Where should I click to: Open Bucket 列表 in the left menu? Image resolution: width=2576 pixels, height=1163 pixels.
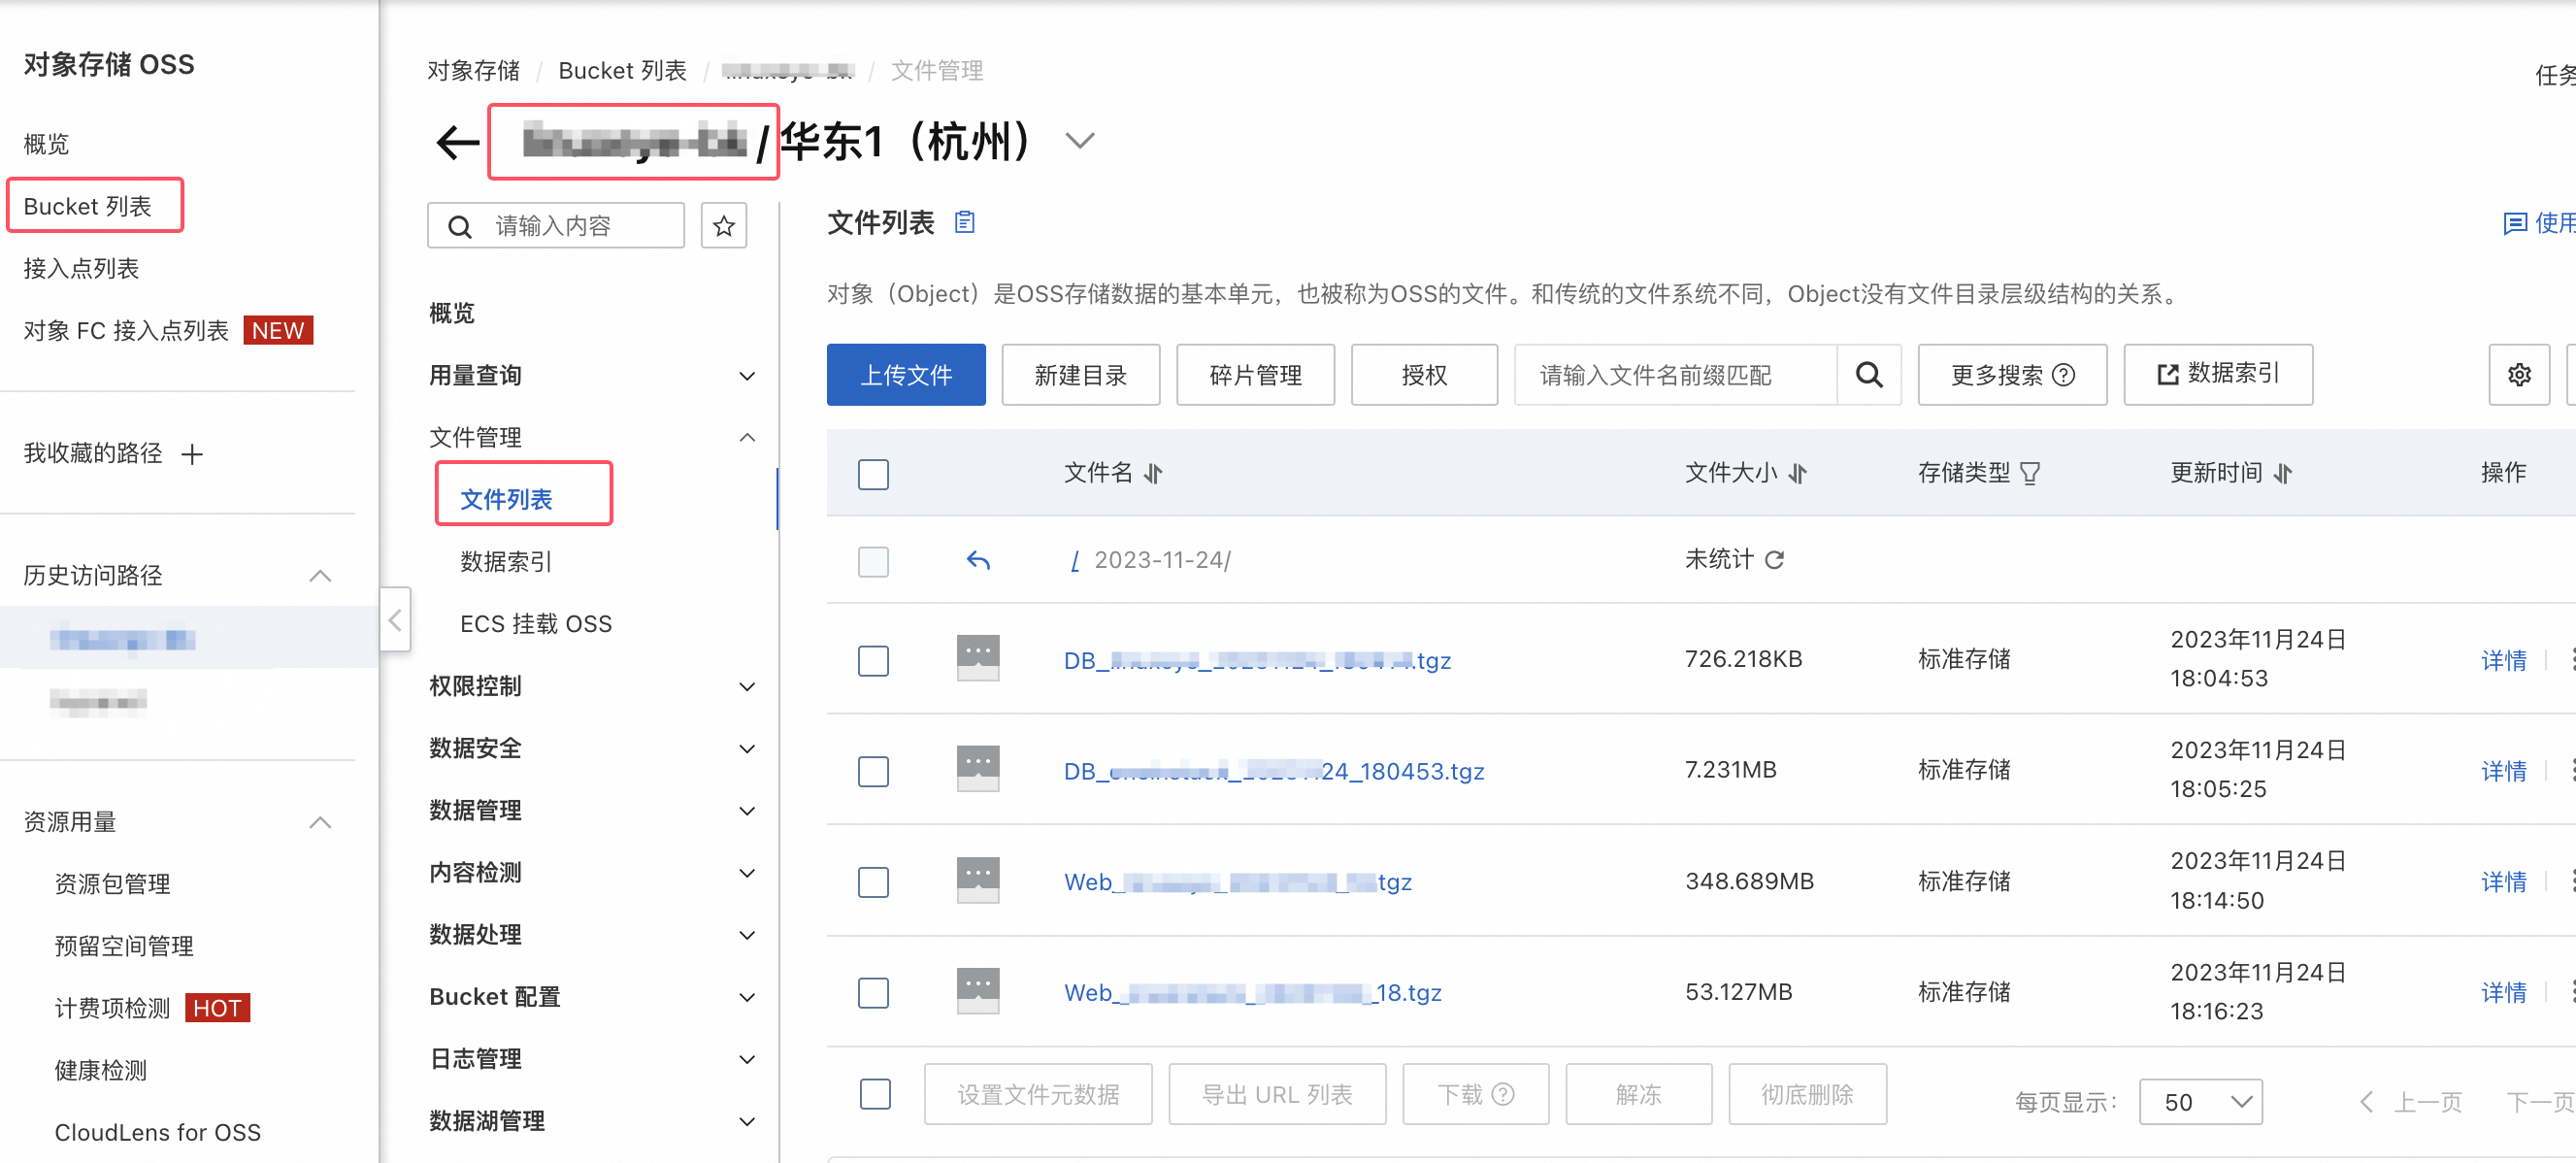(x=87, y=206)
